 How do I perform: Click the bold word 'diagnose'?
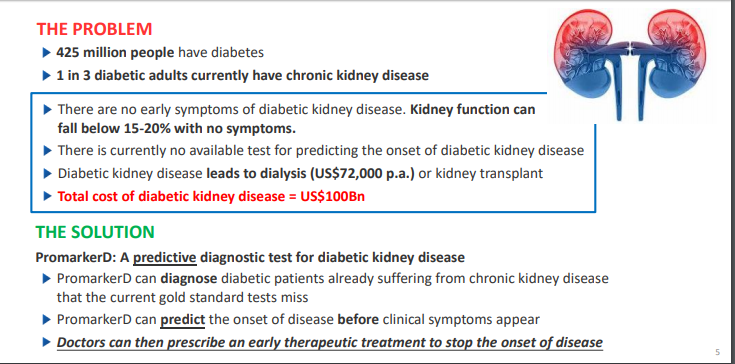189,279
